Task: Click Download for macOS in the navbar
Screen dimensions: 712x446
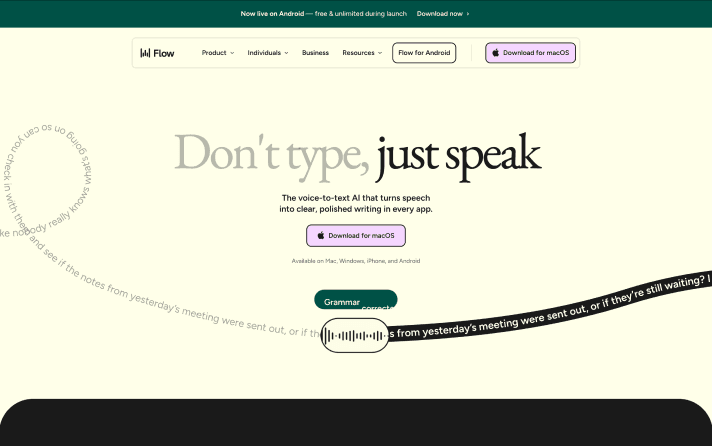Action: pos(530,53)
